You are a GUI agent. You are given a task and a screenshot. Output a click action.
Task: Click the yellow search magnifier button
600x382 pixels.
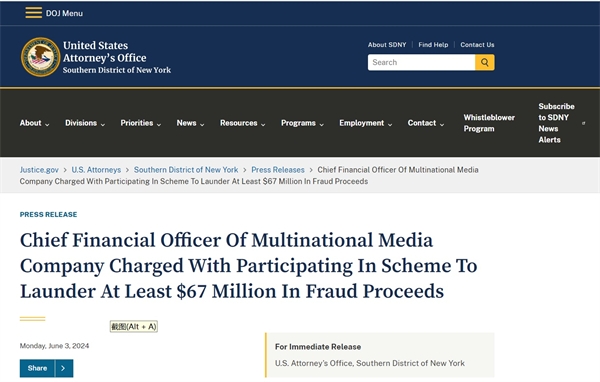[484, 62]
